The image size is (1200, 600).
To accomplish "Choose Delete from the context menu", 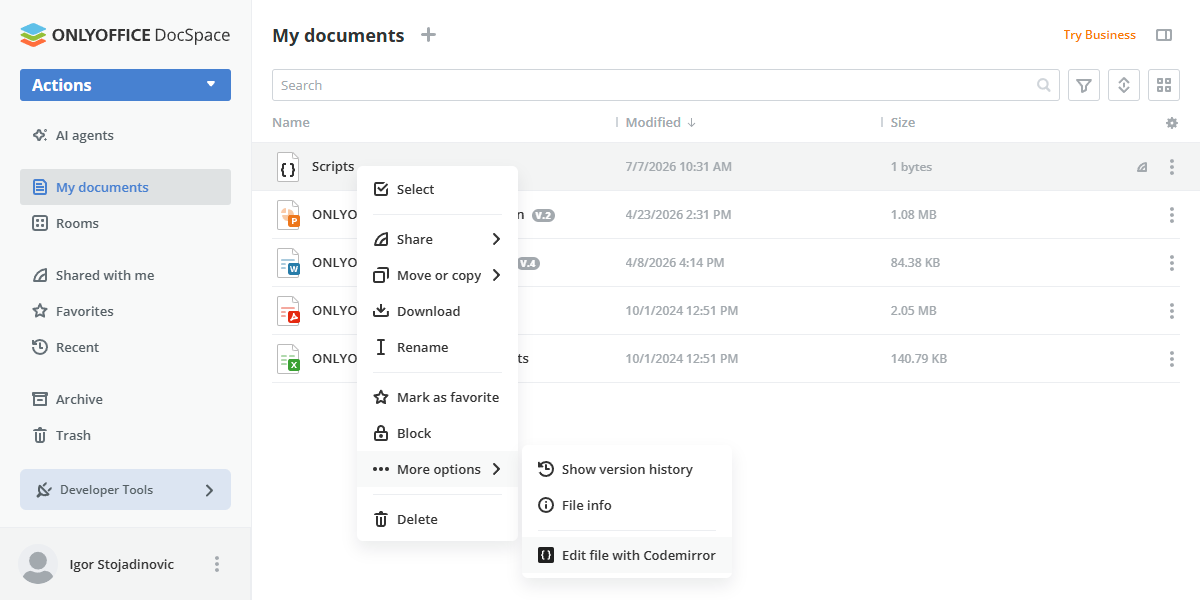I will 437,519.
